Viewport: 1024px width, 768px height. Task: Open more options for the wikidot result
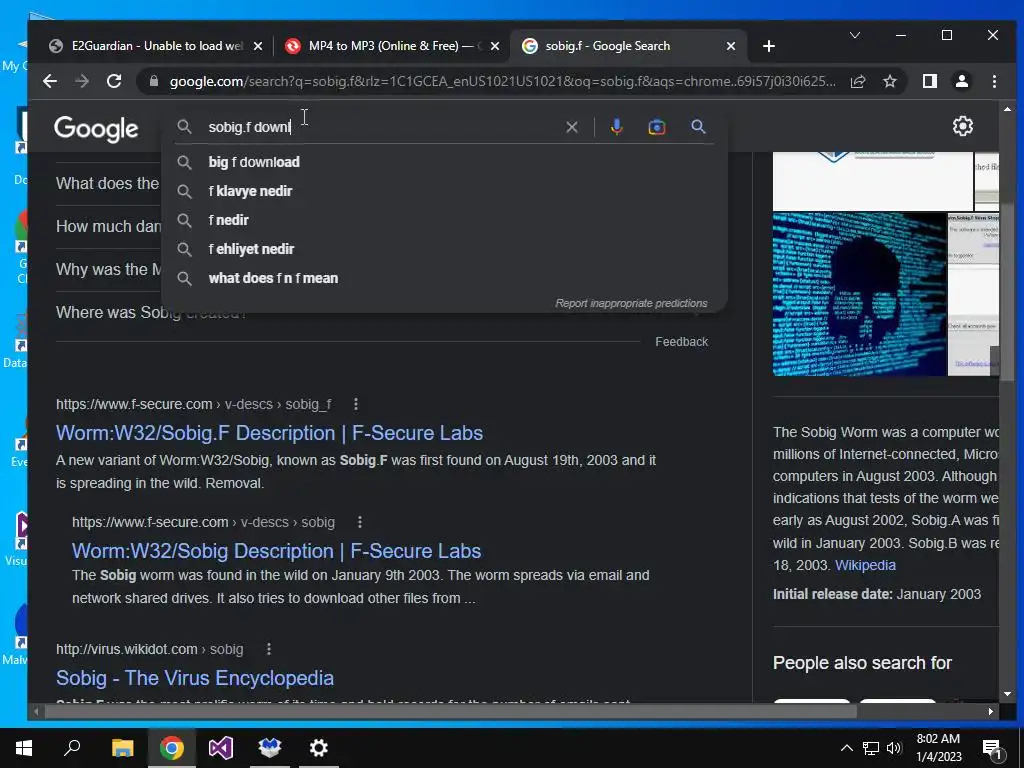(268, 649)
